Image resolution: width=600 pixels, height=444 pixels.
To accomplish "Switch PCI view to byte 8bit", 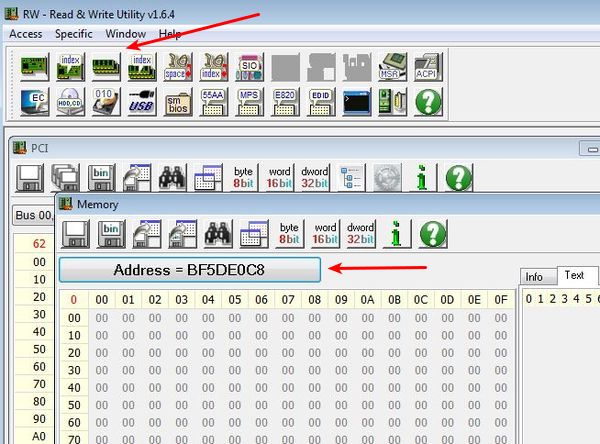I will pyautogui.click(x=244, y=178).
